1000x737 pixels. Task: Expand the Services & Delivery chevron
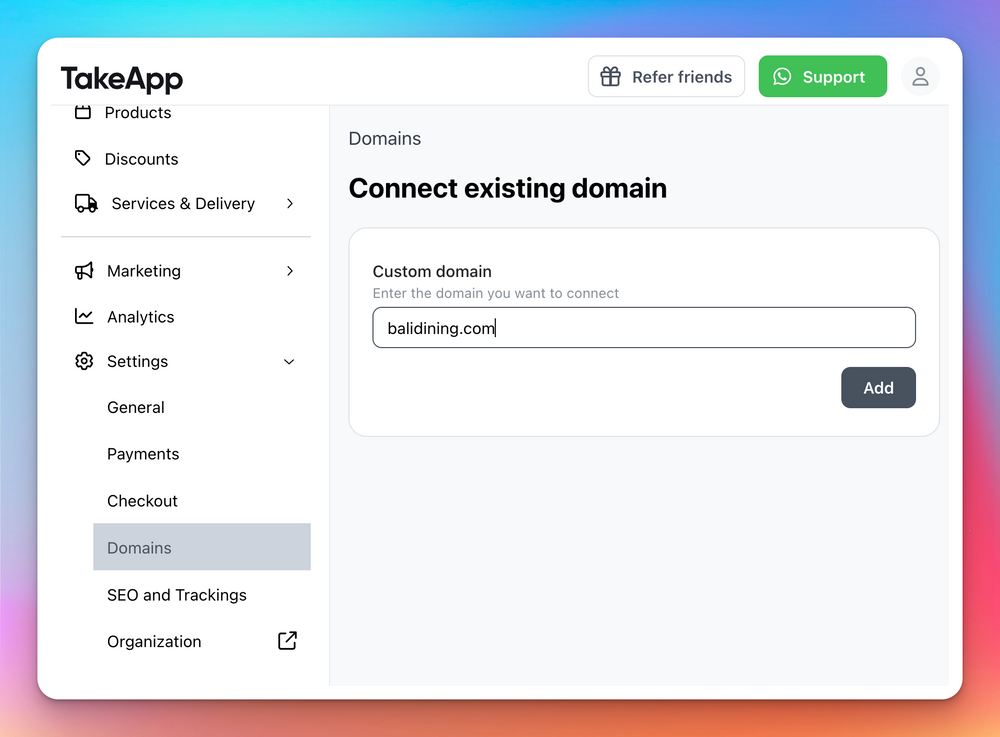(x=290, y=203)
